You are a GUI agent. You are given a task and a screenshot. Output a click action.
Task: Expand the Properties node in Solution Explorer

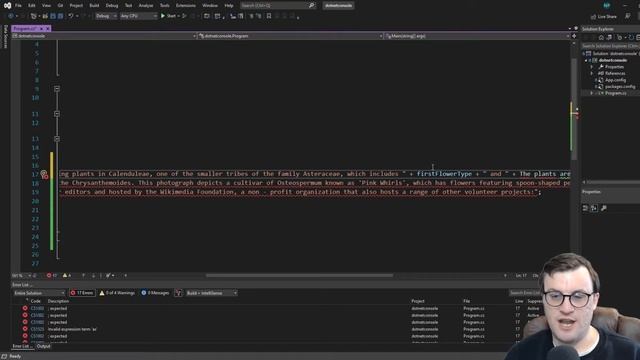(x=592, y=67)
